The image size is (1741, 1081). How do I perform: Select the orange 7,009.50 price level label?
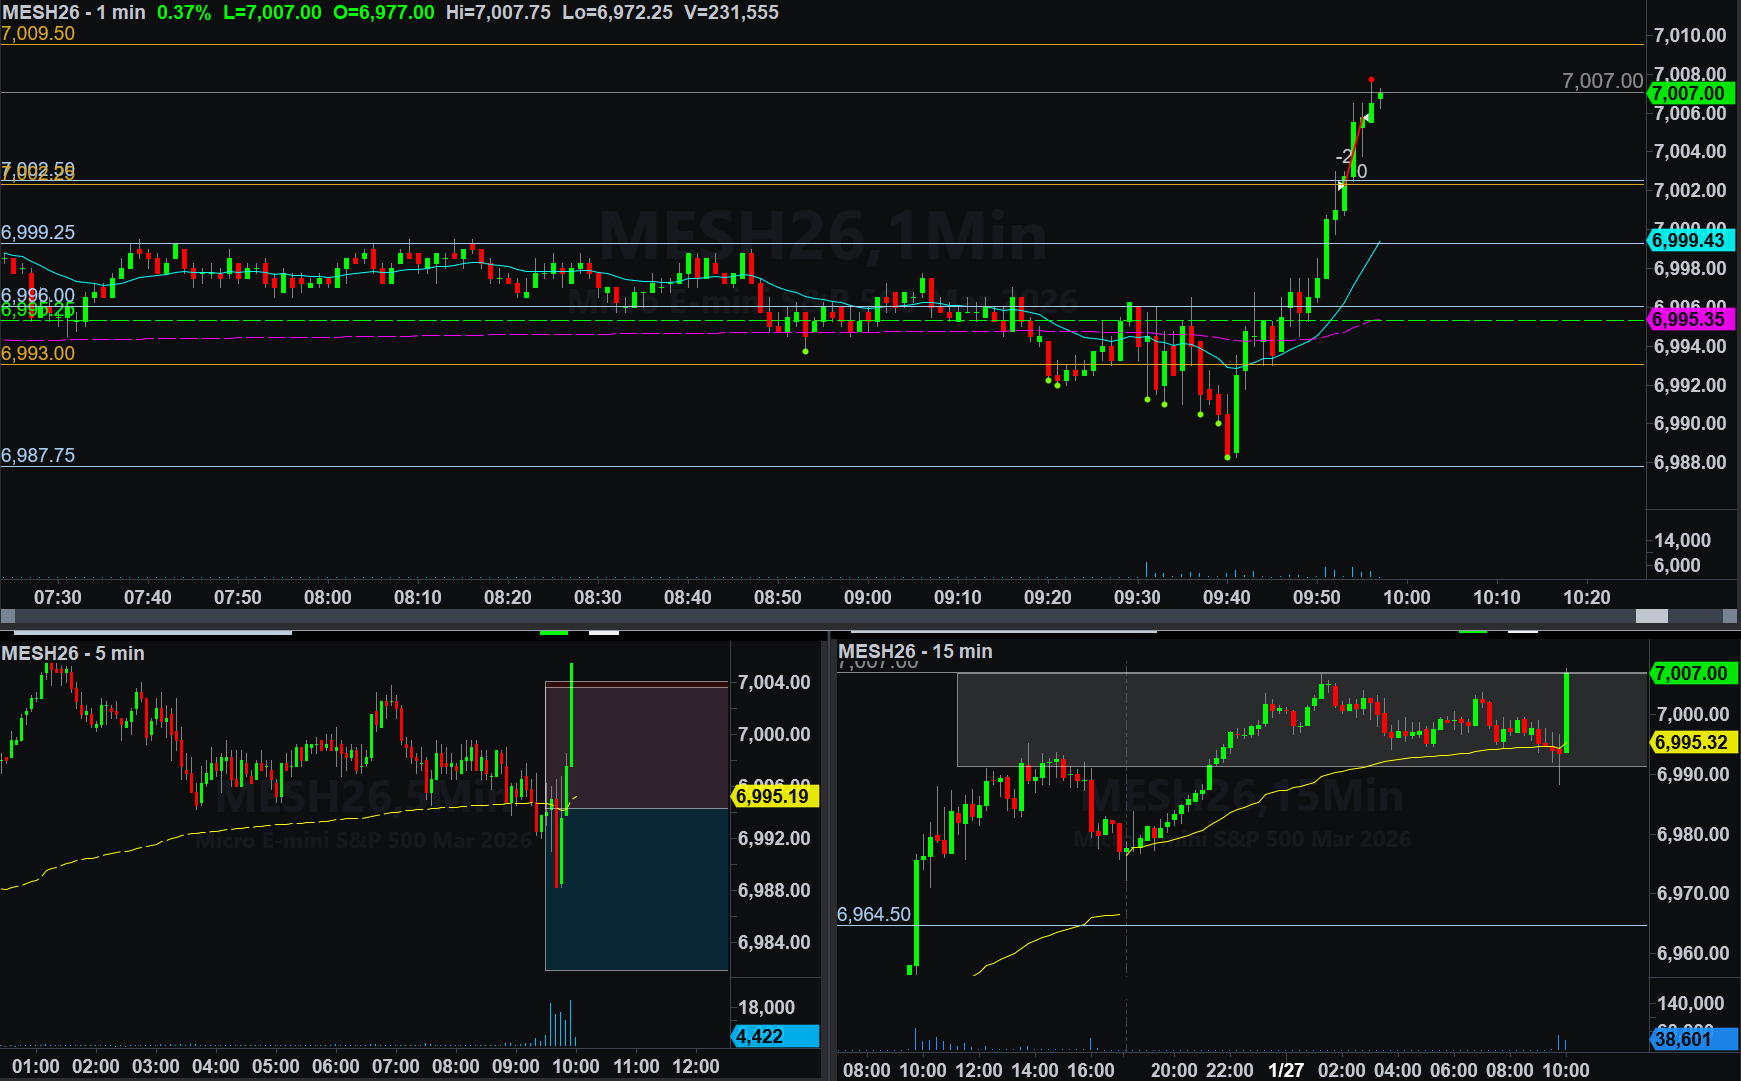38,33
